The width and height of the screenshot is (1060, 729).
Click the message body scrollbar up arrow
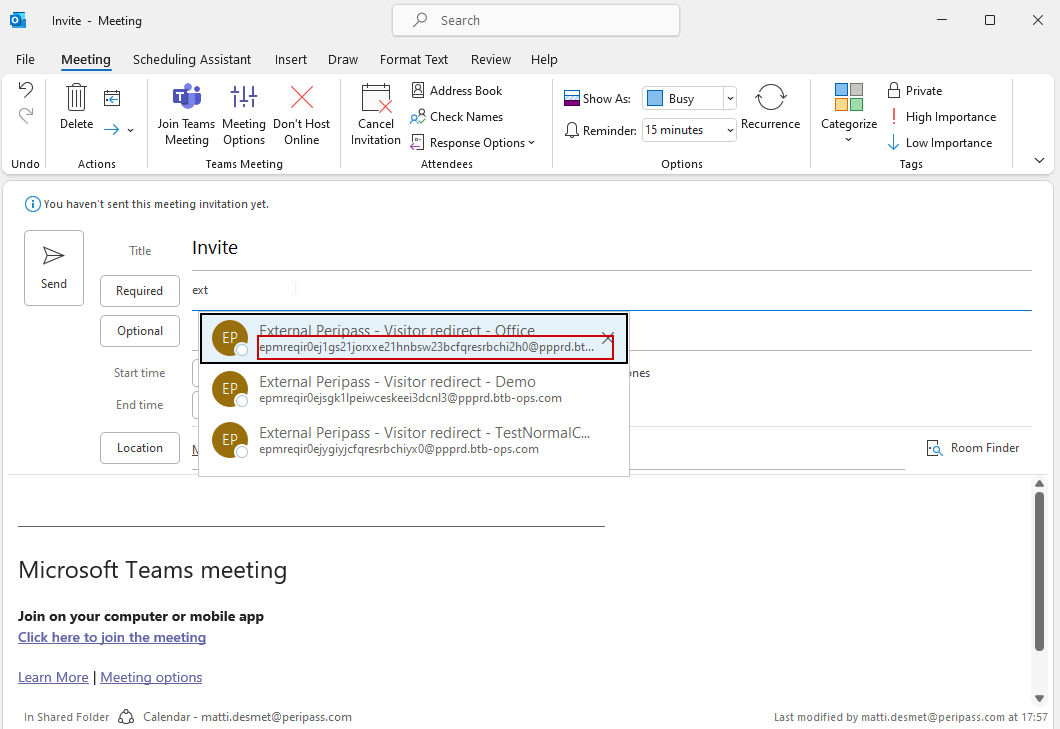[1040, 484]
